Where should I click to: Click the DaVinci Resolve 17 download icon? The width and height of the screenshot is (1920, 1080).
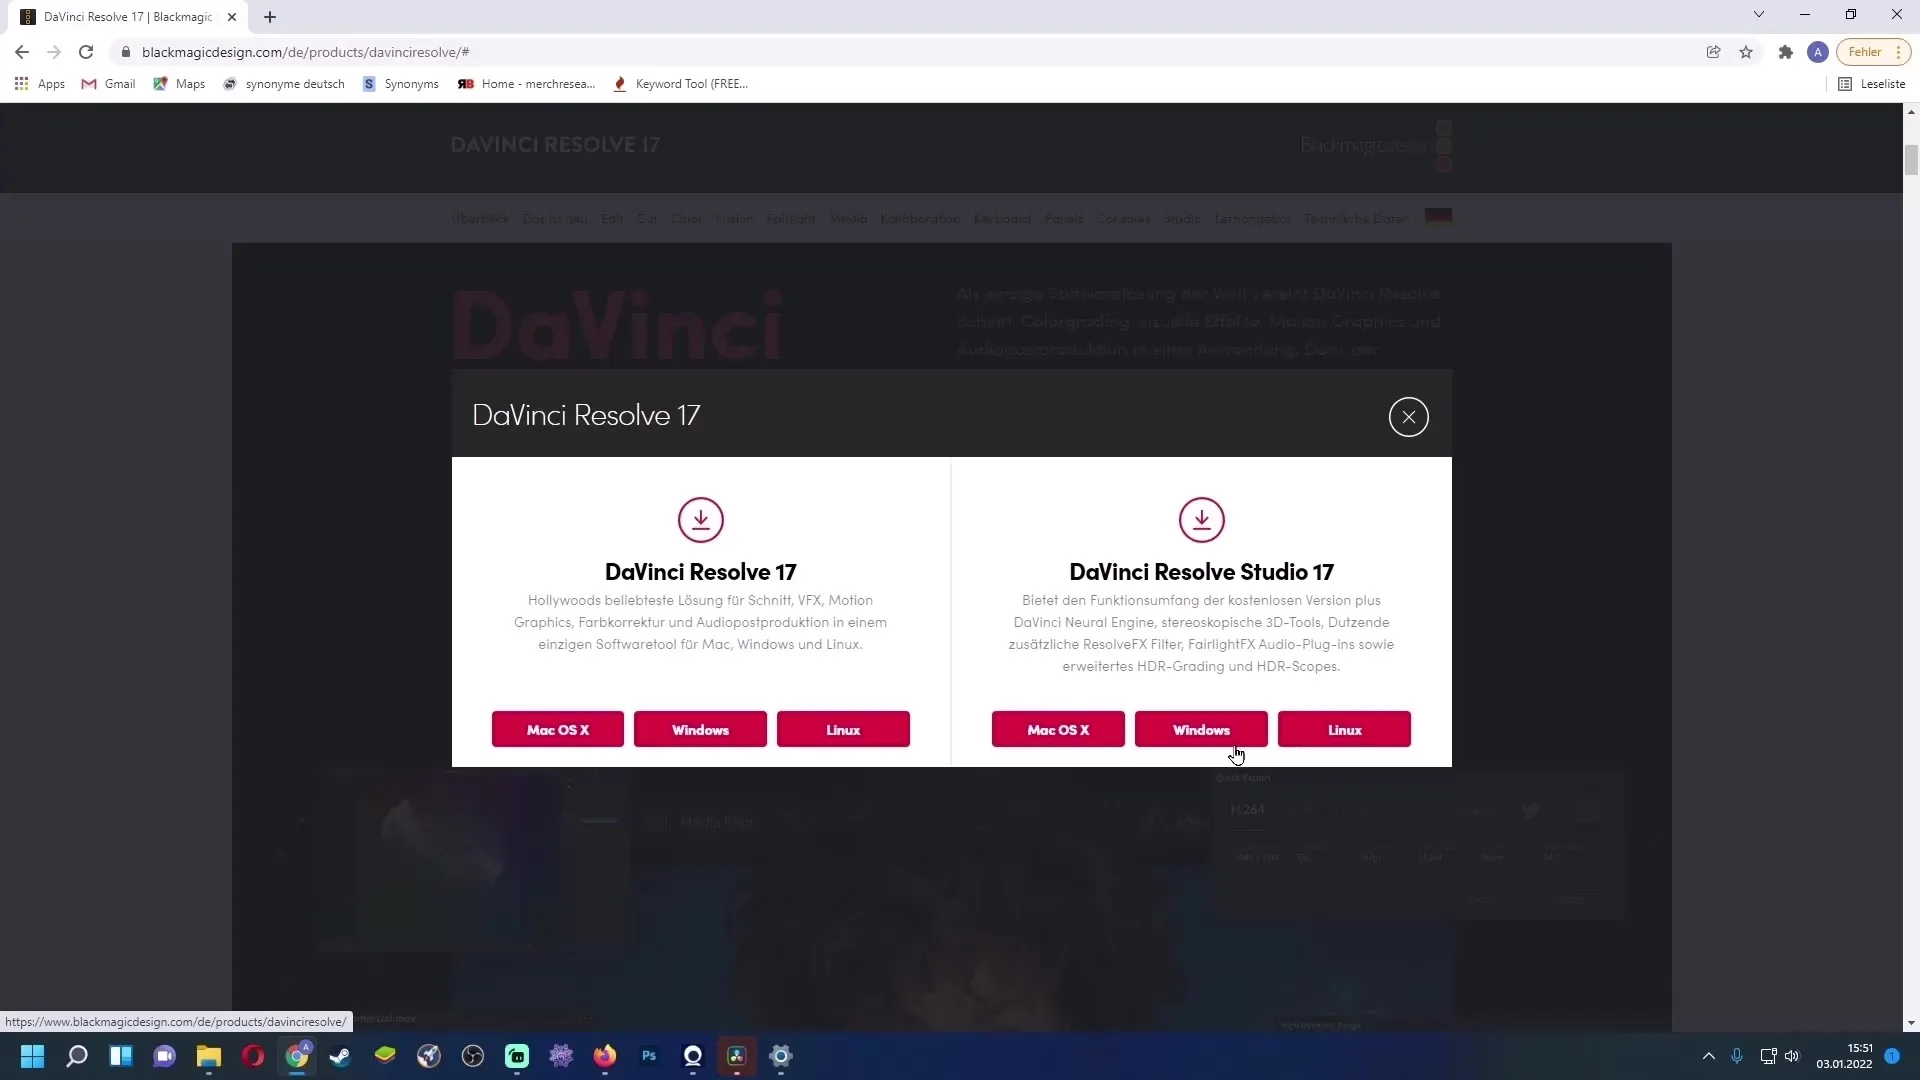pos(700,520)
